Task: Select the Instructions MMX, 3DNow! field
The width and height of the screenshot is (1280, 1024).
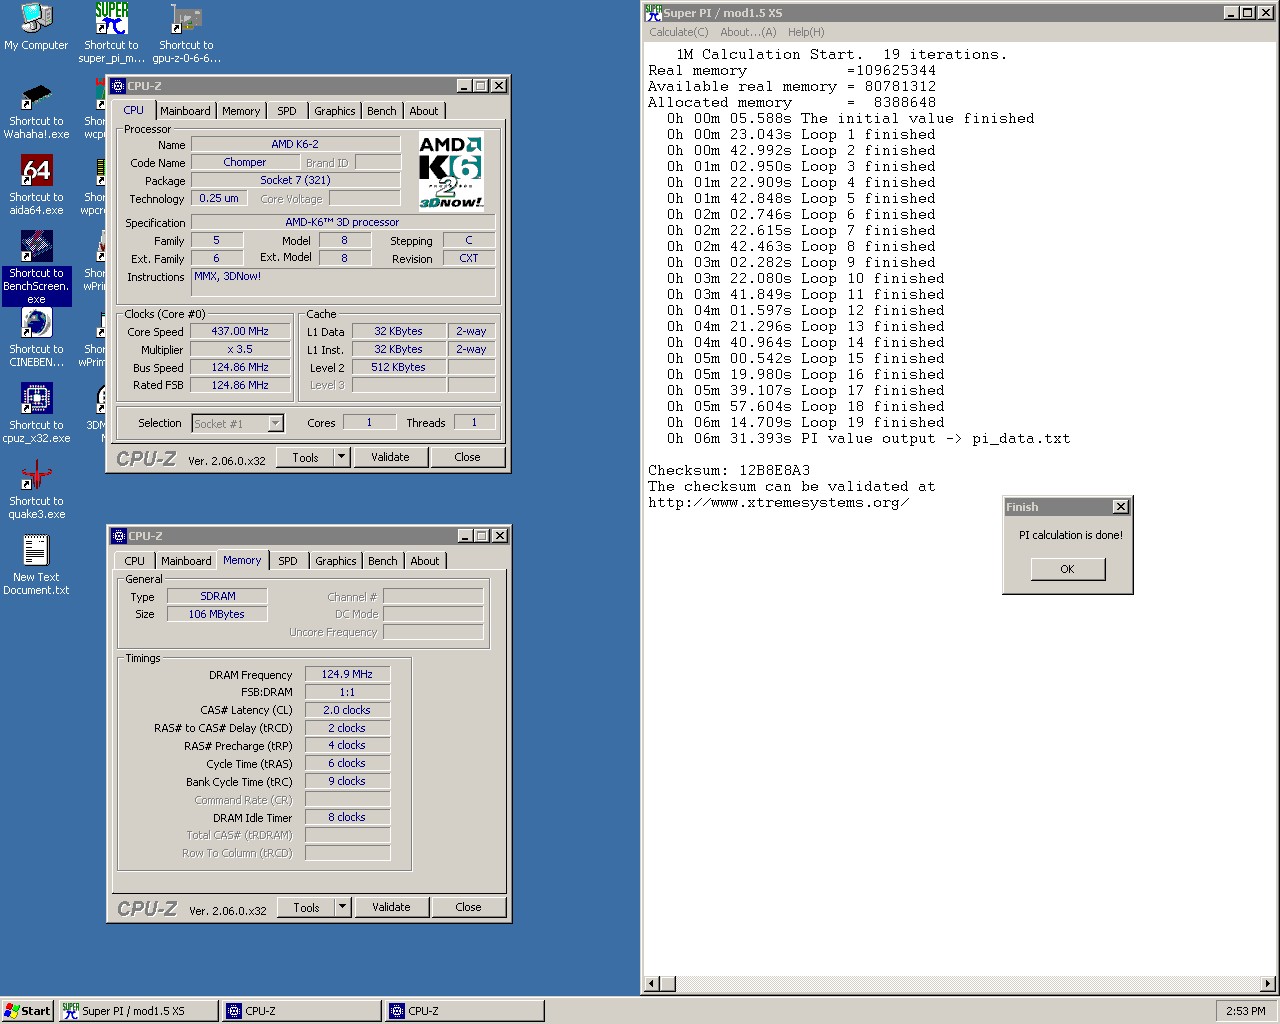Action: tap(343, 283)
